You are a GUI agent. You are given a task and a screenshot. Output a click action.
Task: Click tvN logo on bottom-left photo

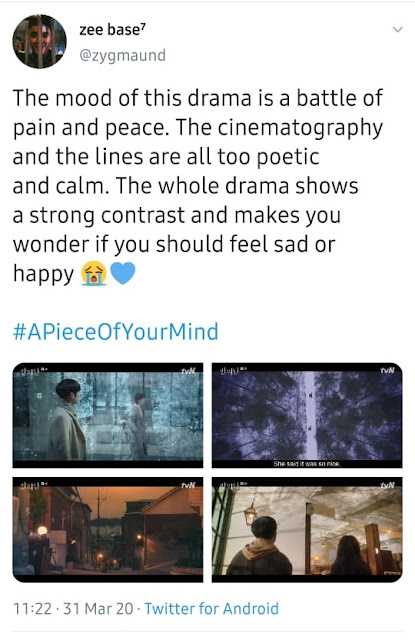pos(189,484)
